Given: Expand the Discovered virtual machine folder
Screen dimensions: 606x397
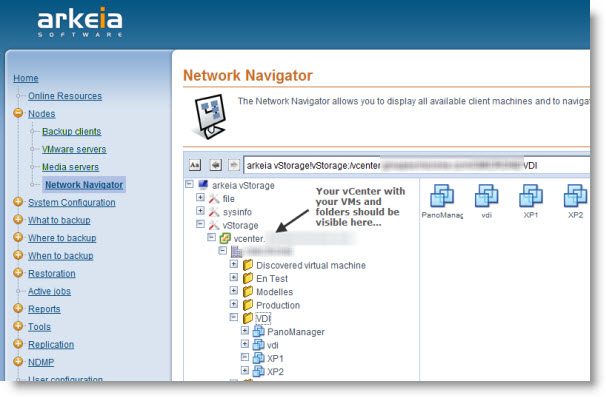Looking at the screenshot, I should coord(233,264).
